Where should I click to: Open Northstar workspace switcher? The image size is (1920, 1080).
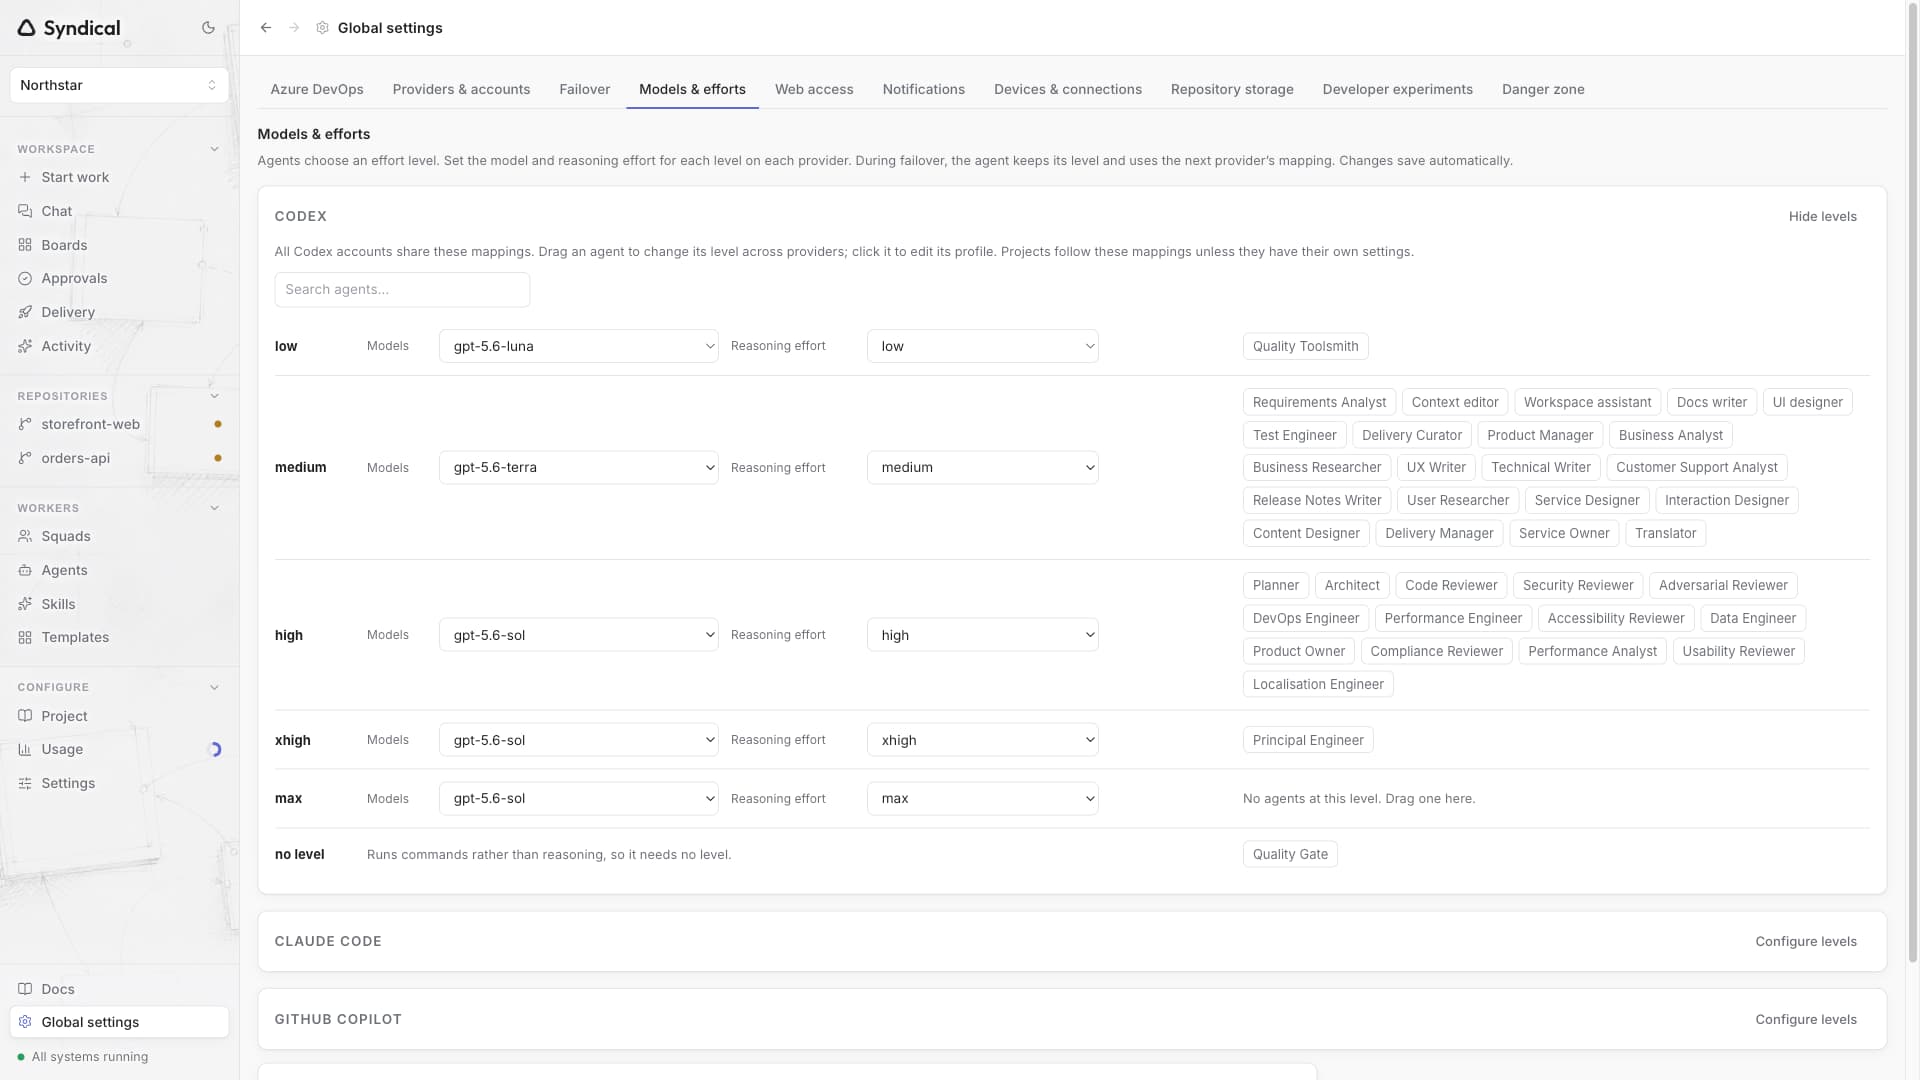click(119, 85)
